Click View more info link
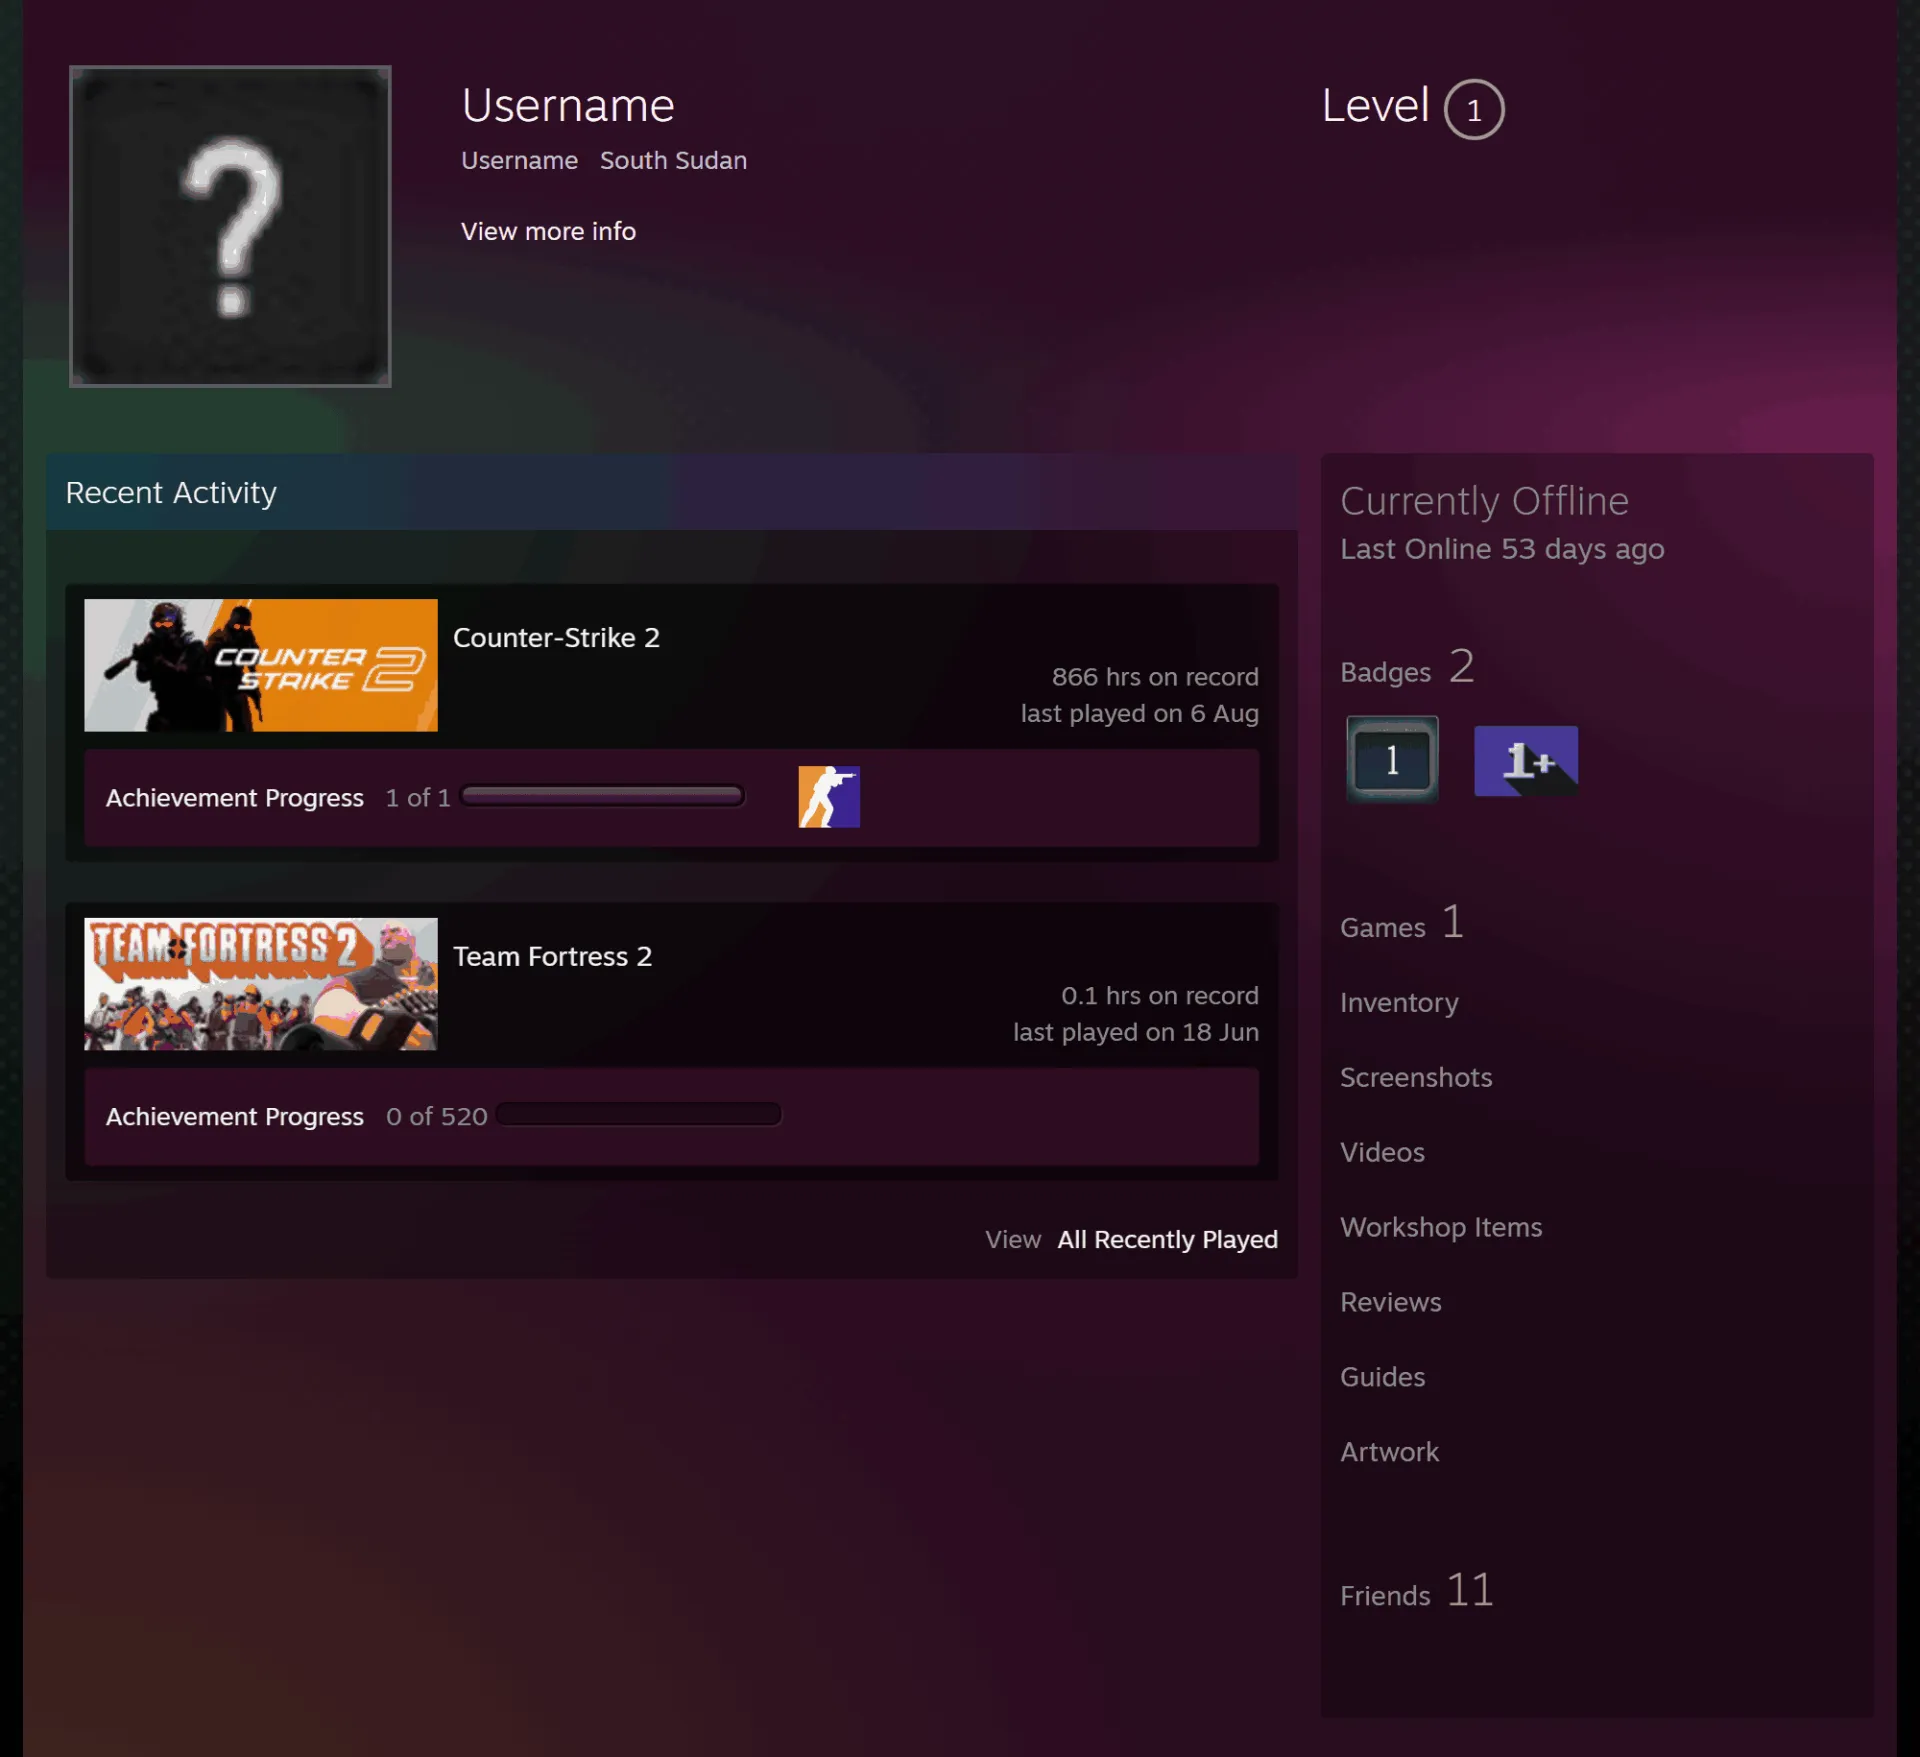Viewport: 1920px width, 1757px height. point(548,231)
